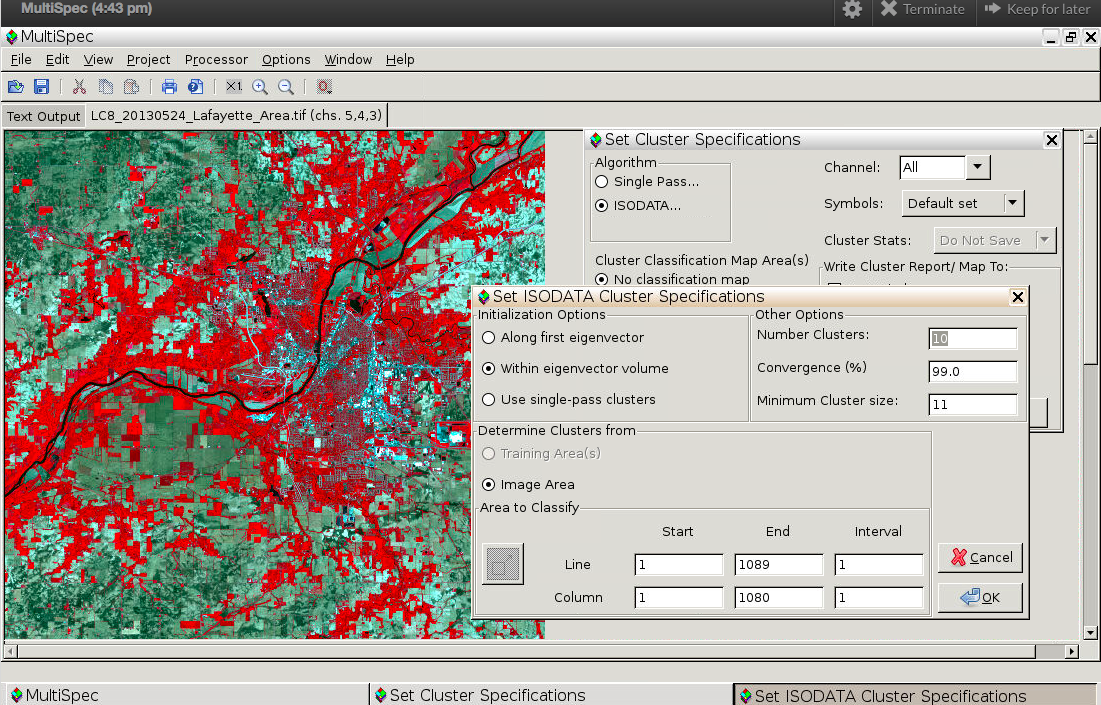
Task: Open the Channel dropdown
Action: click(977, 168)
